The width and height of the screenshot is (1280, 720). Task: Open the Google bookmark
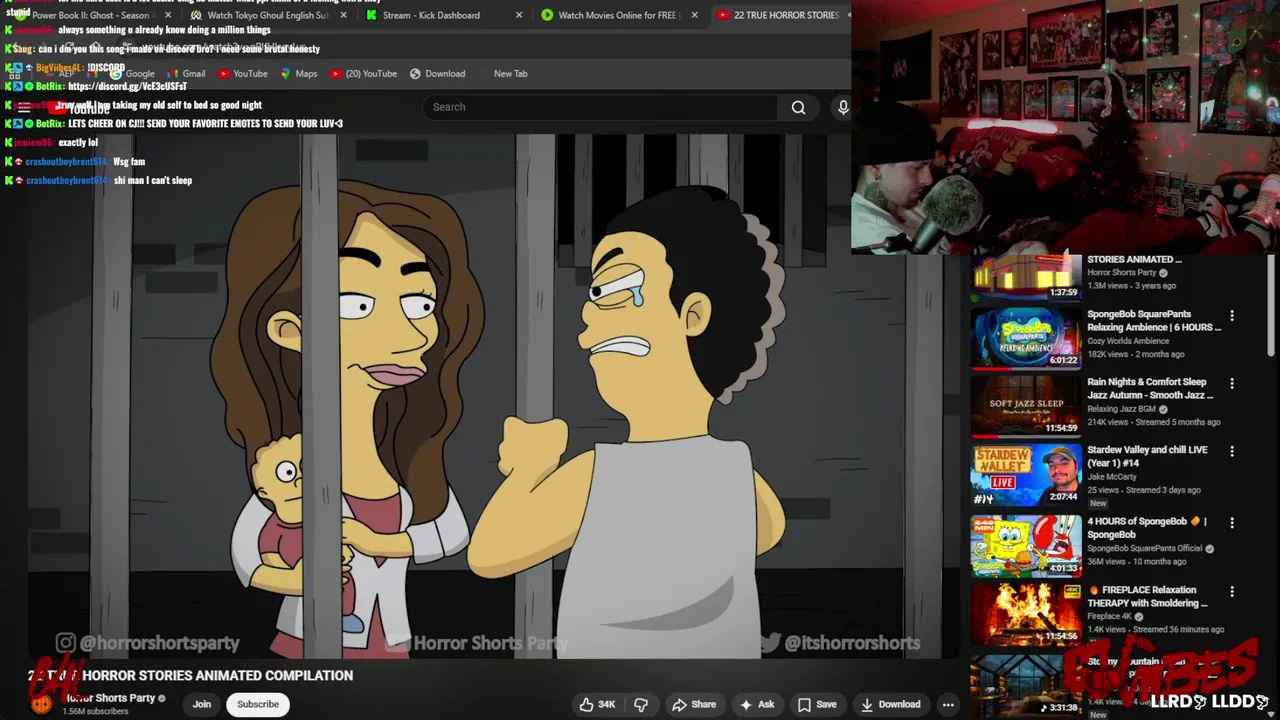pos(132,73)
